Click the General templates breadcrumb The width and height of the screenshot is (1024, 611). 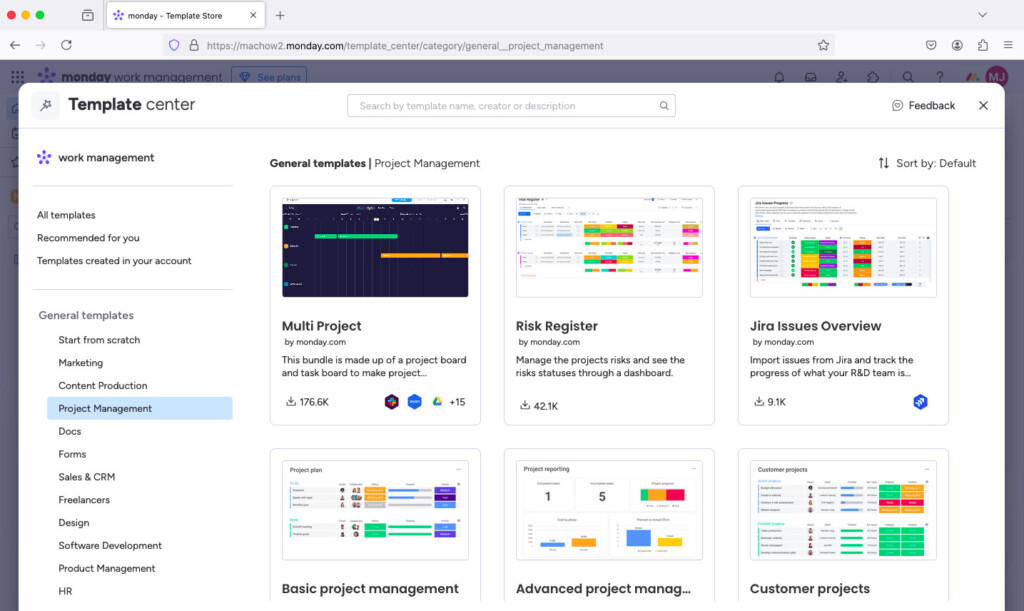click(x=317, y=163)
